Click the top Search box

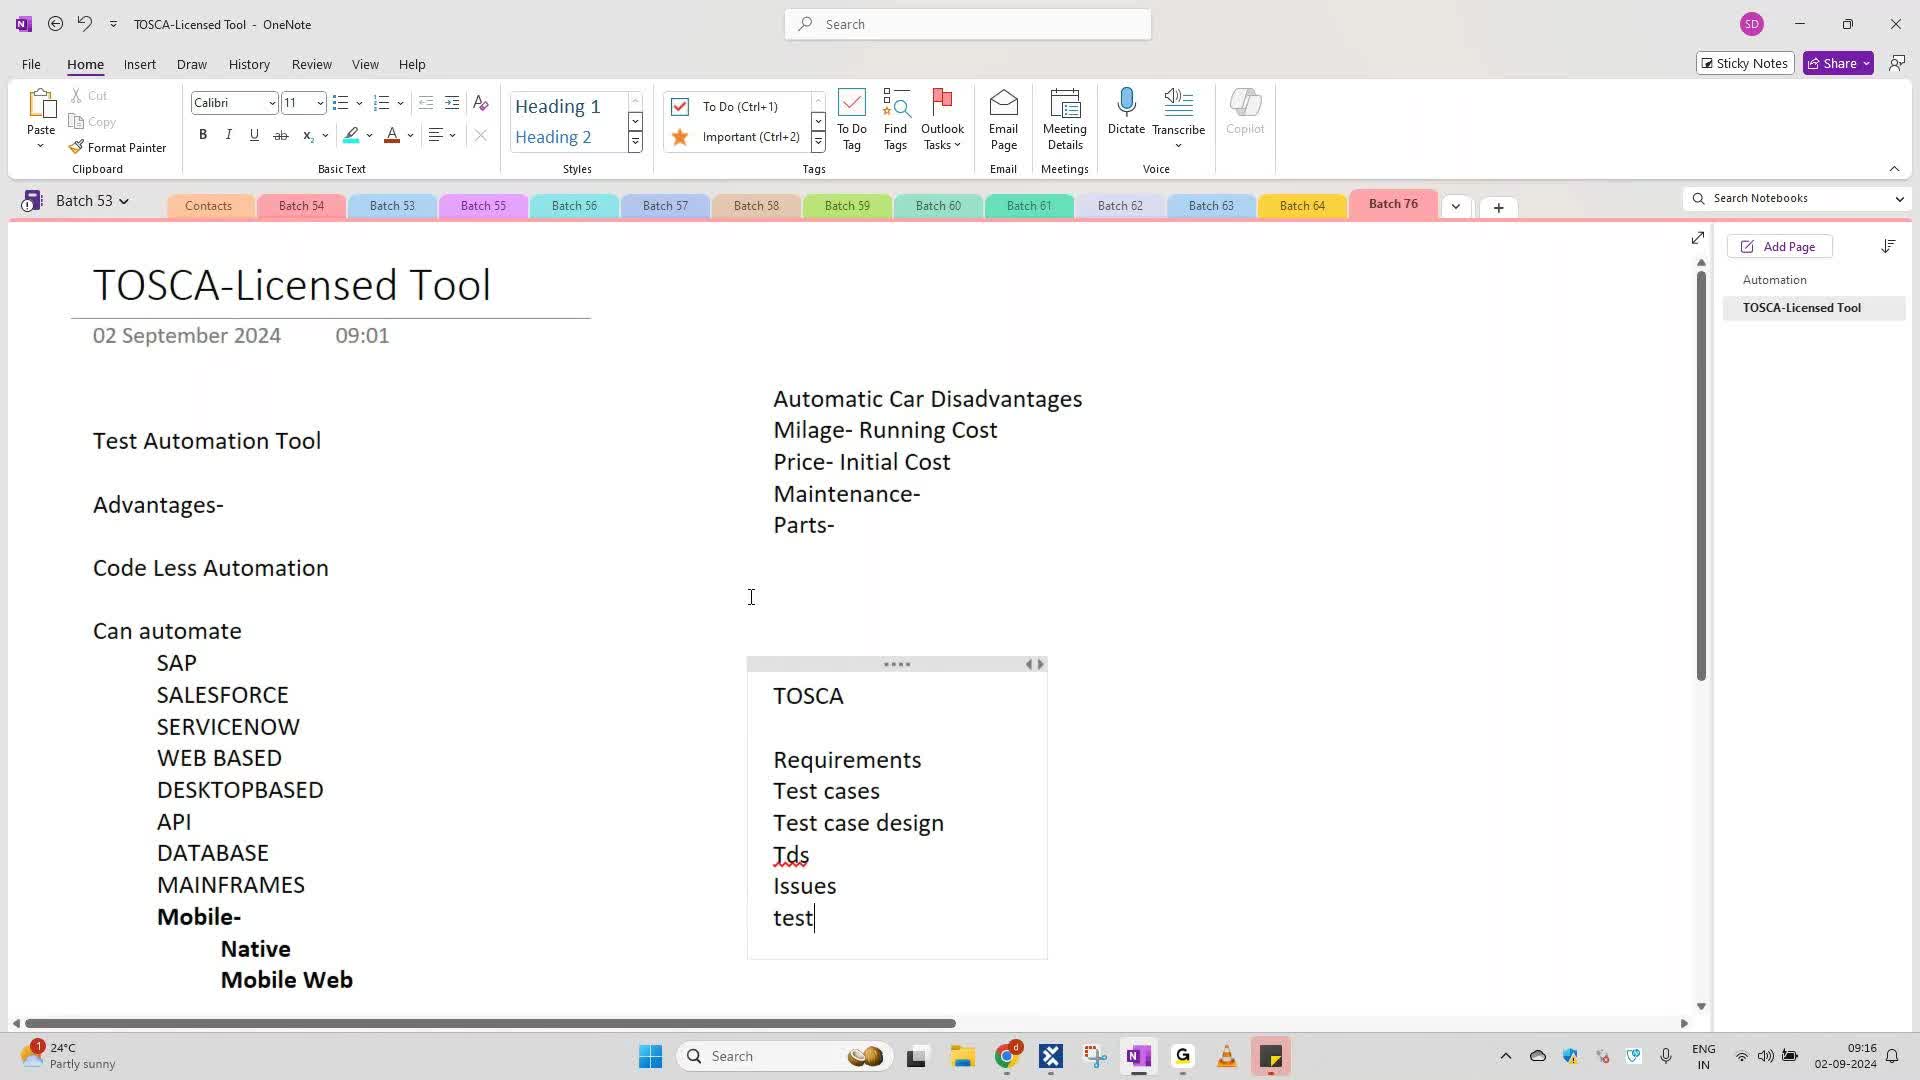point(968,24)
